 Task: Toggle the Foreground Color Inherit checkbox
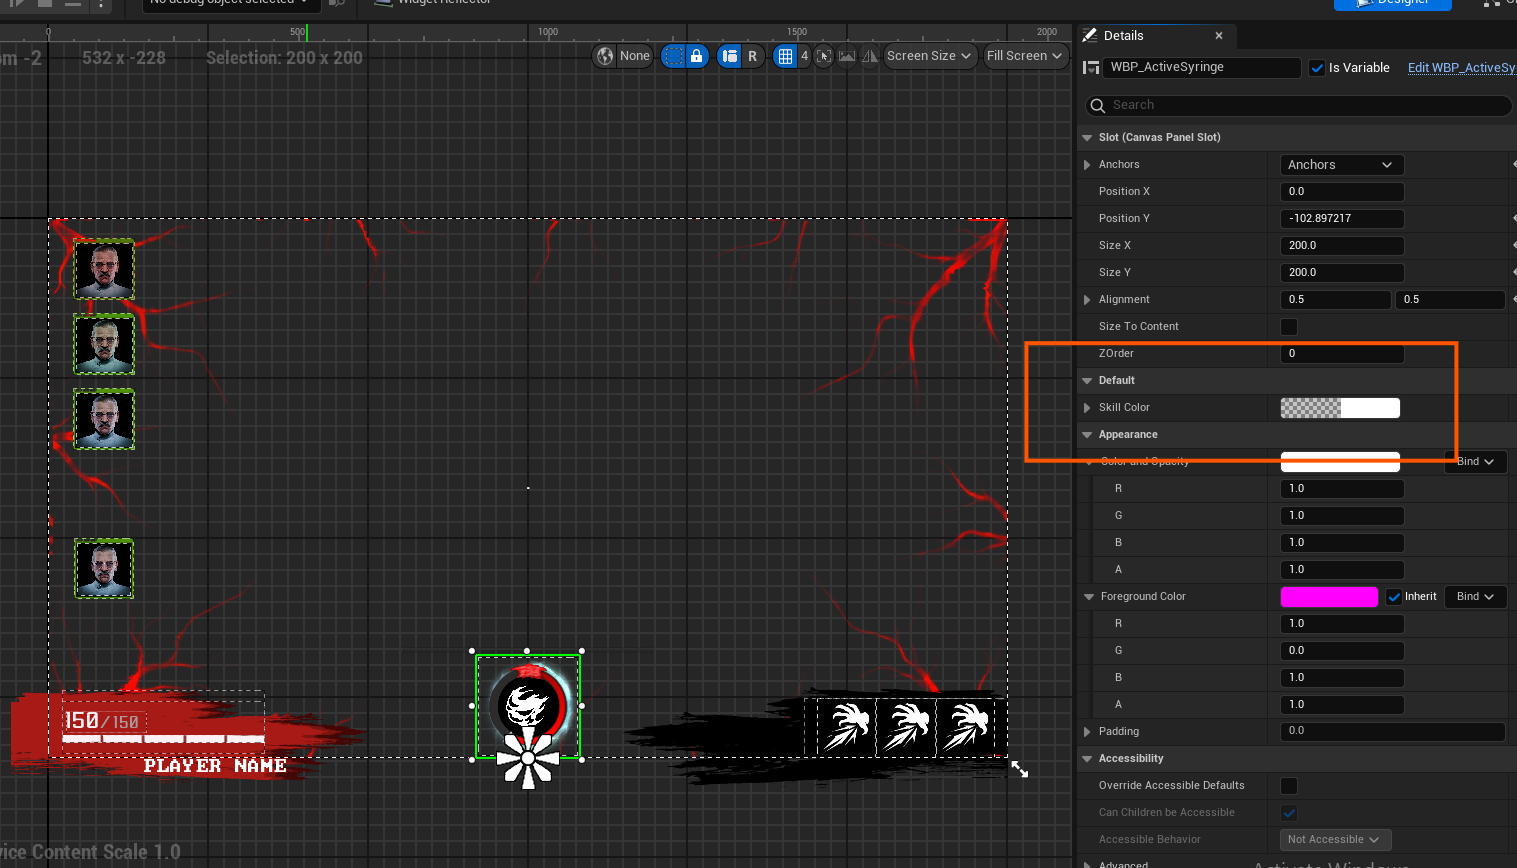click(x=1394, y=597)
